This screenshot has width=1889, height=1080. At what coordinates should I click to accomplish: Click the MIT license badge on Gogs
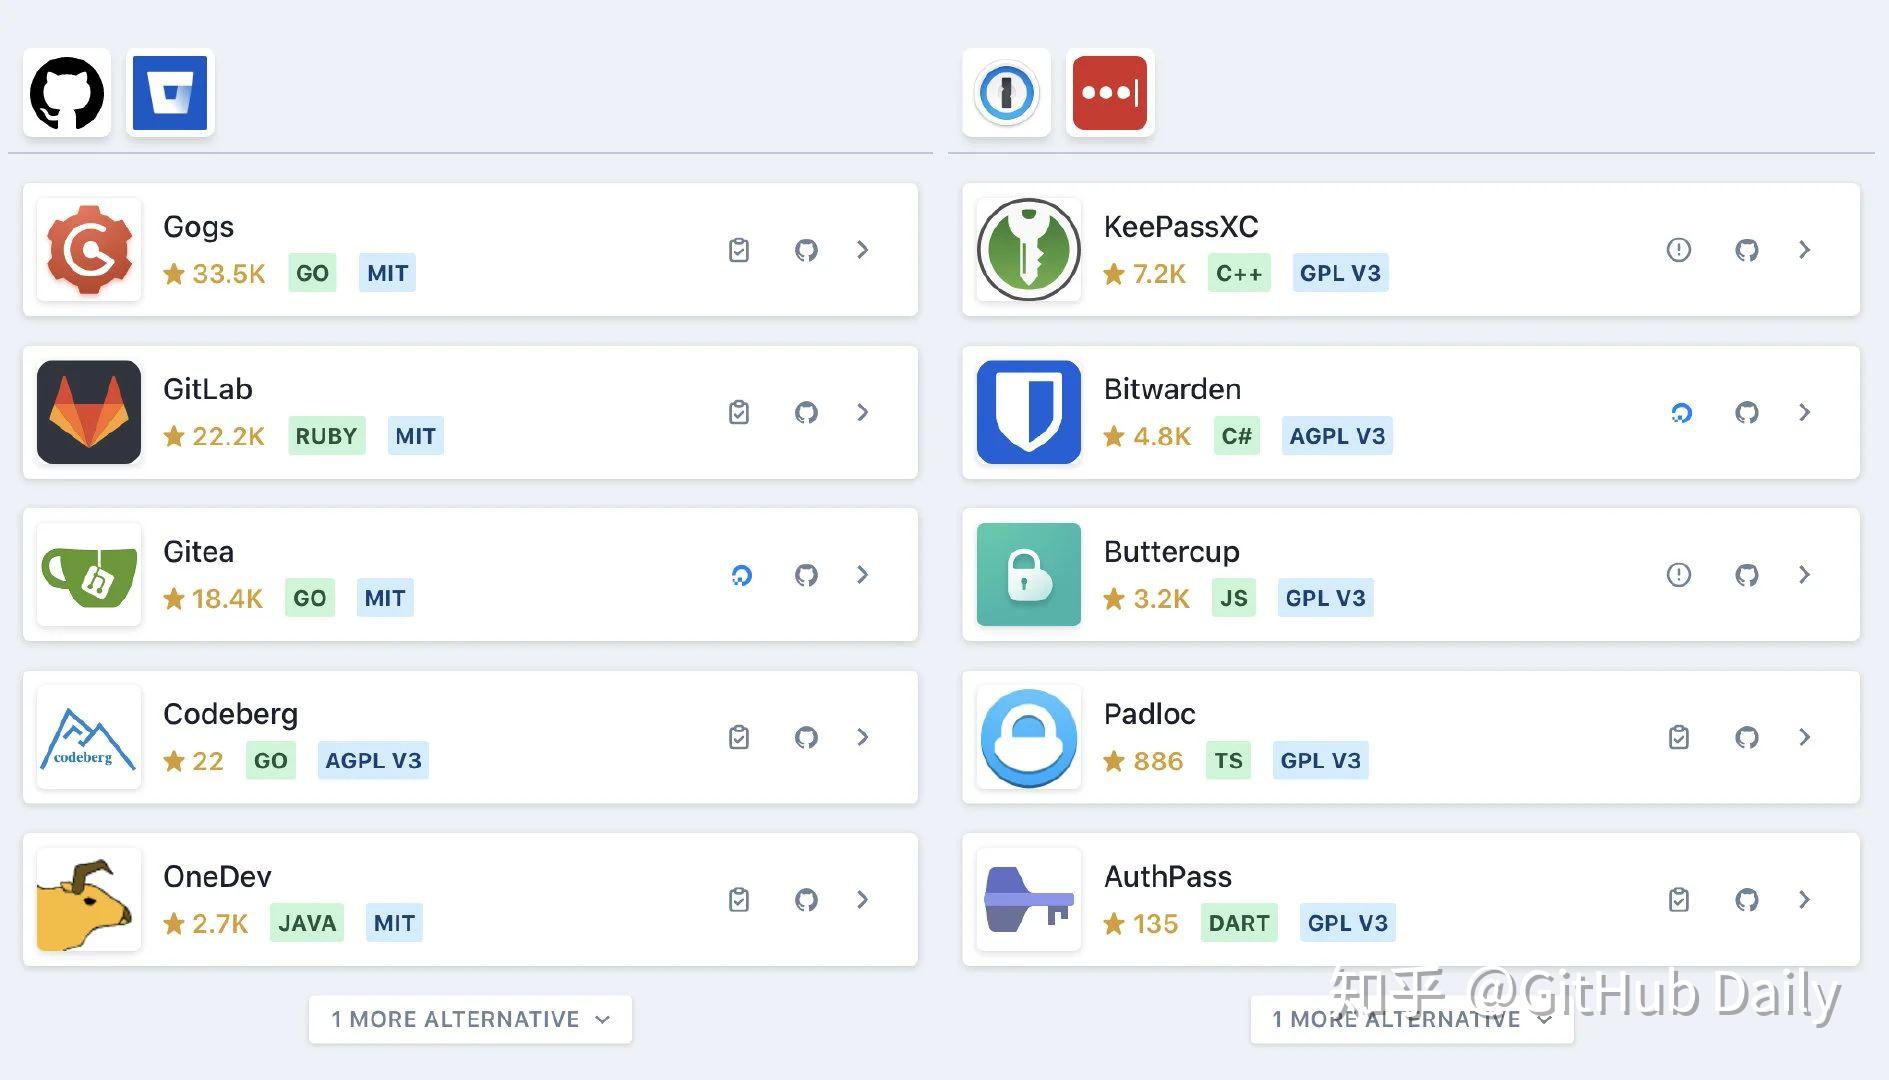387,272
